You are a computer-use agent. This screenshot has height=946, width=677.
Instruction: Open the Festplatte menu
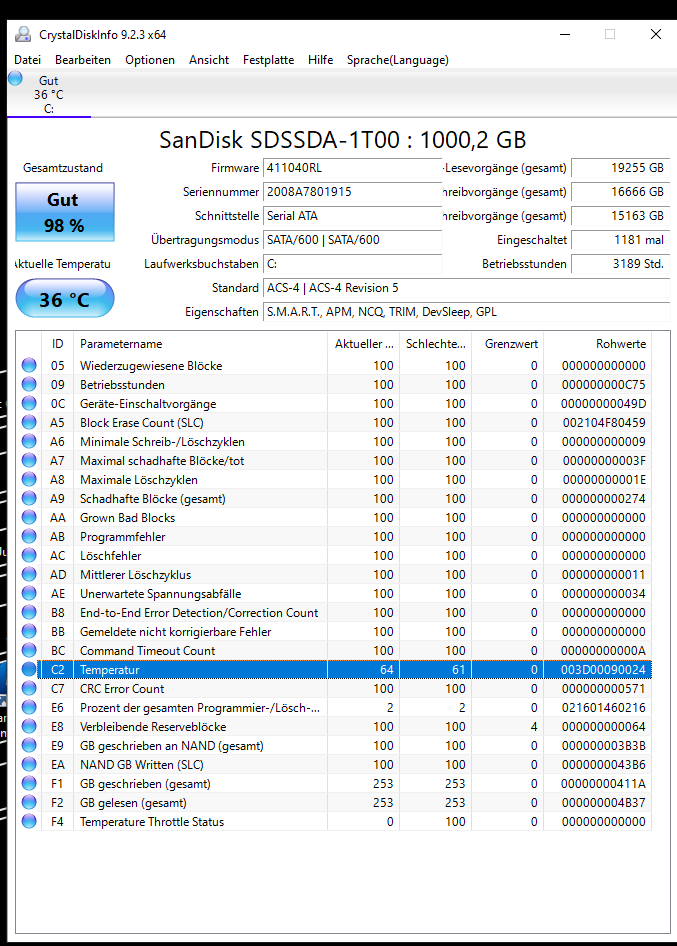tap(269, 60)
